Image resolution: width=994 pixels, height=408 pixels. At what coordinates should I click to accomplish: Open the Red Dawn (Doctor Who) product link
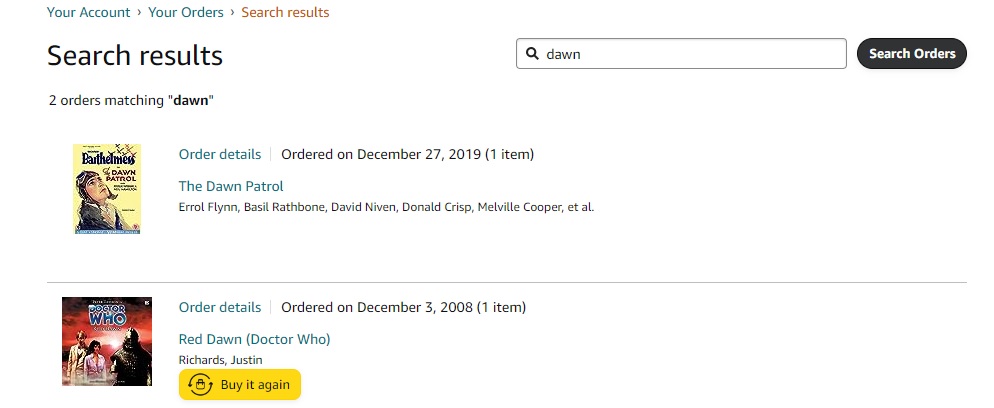(254, 339)
